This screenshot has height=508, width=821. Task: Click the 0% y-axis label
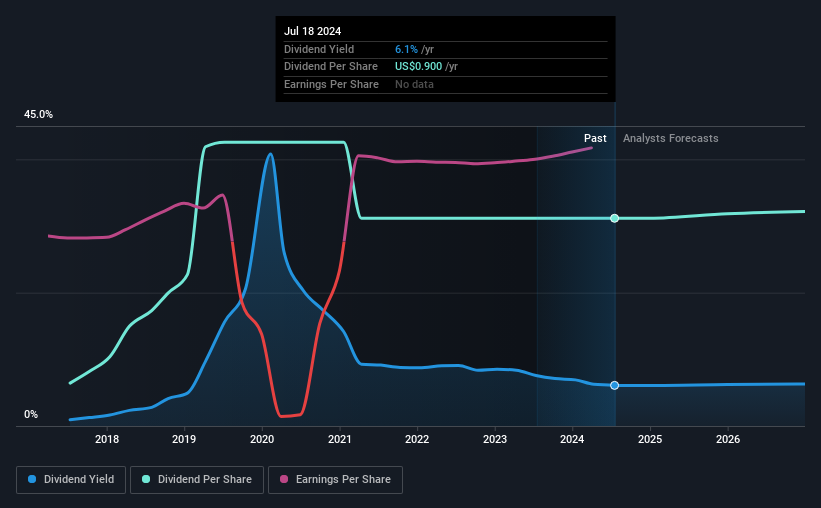pos(31,414)
